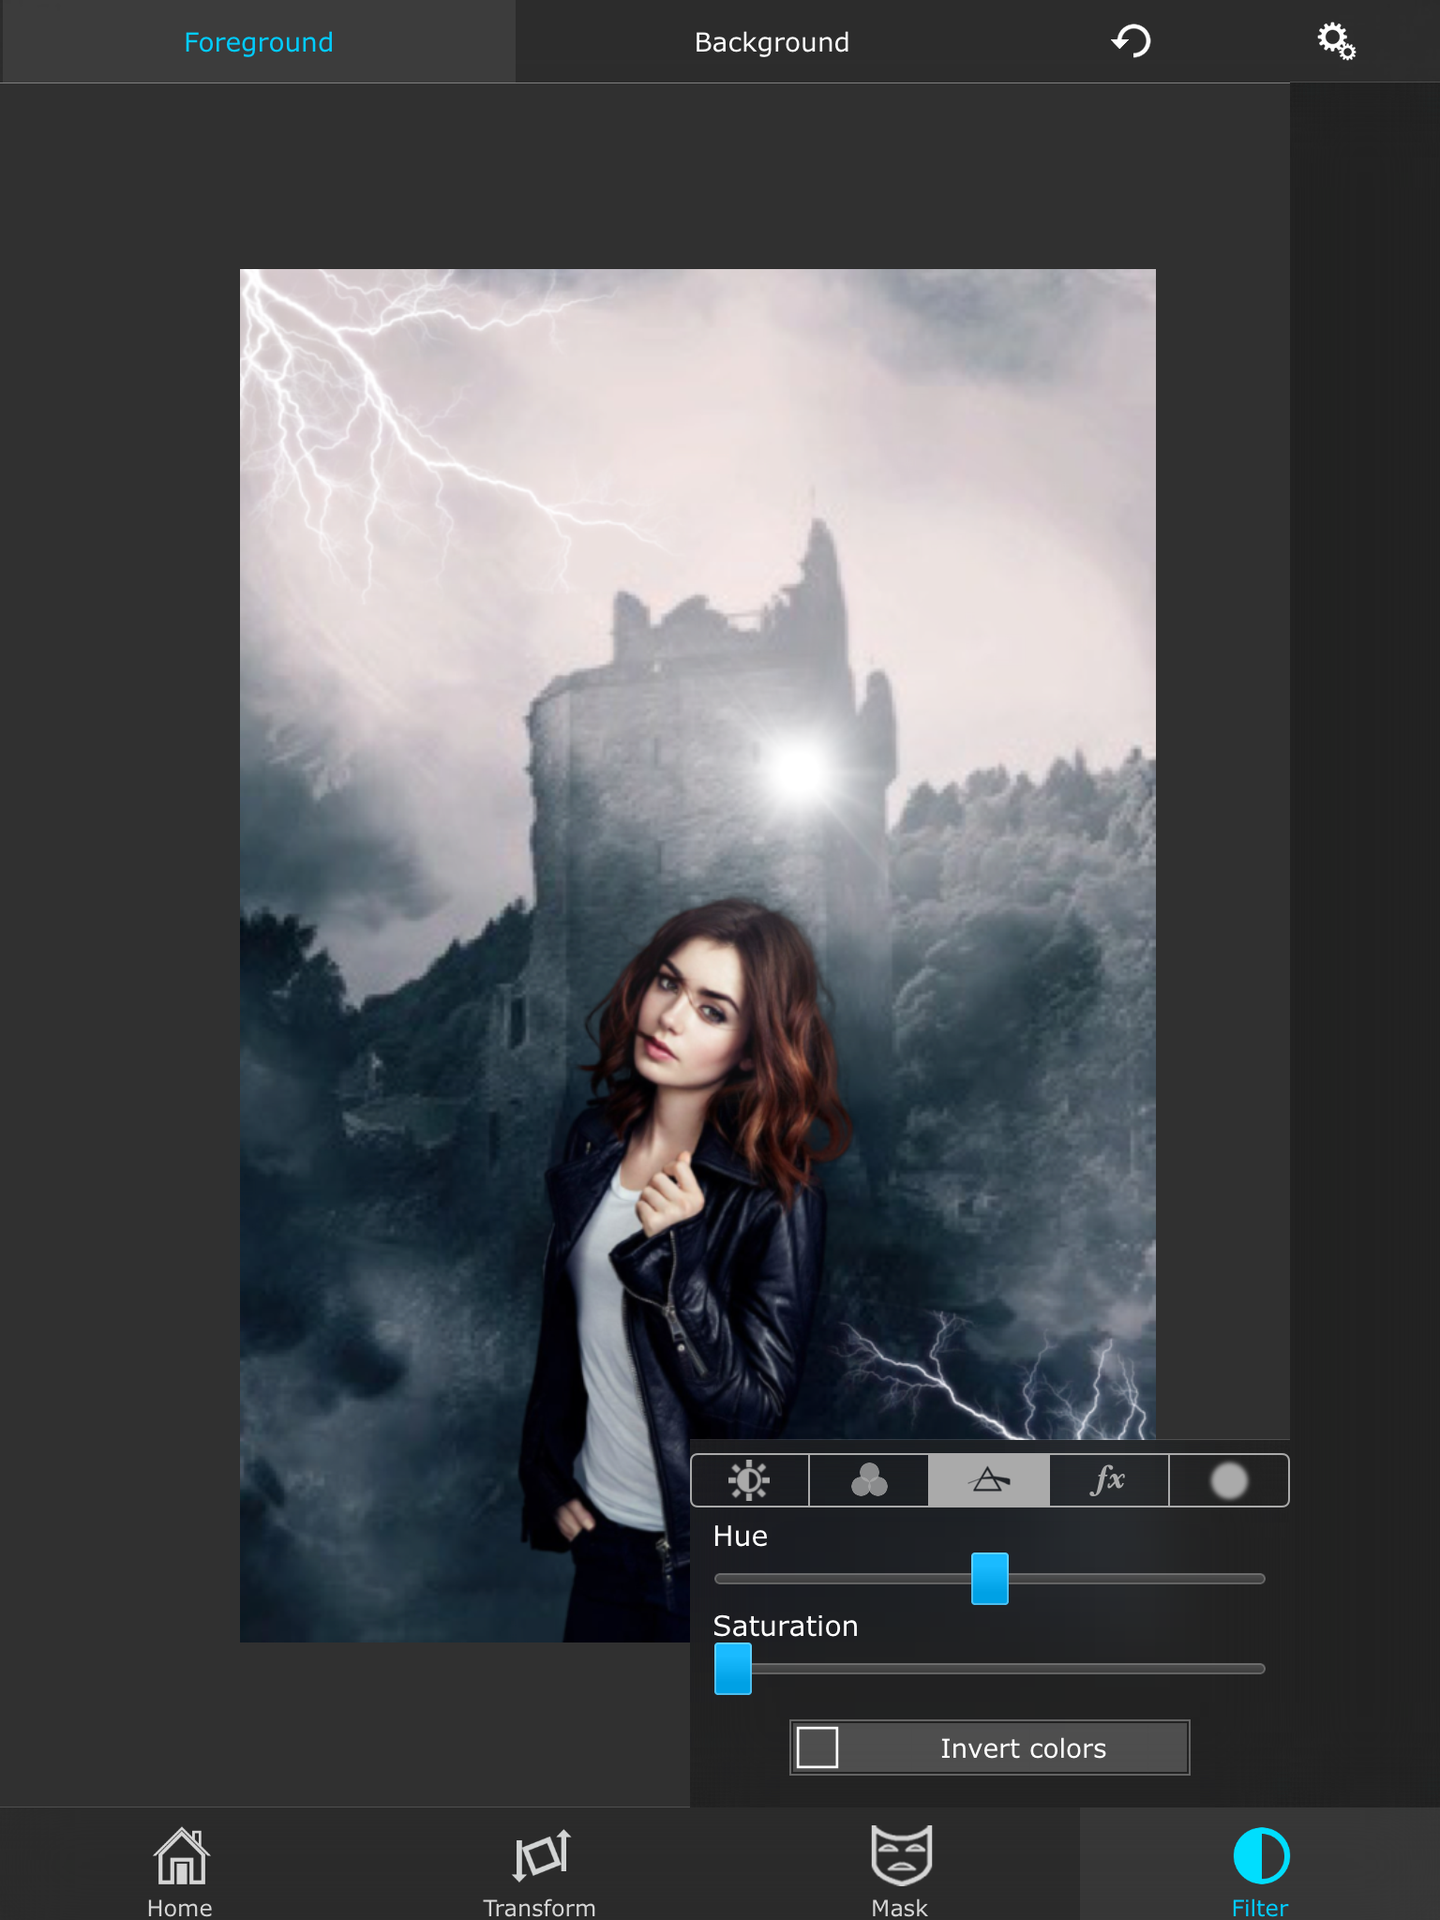Go to the Home tab

pos(180,1866)
